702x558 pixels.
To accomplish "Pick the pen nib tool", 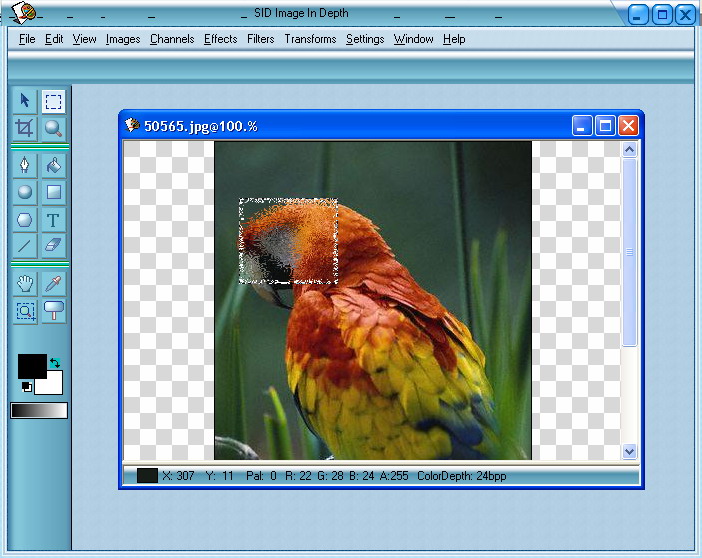I will [25, 165].
